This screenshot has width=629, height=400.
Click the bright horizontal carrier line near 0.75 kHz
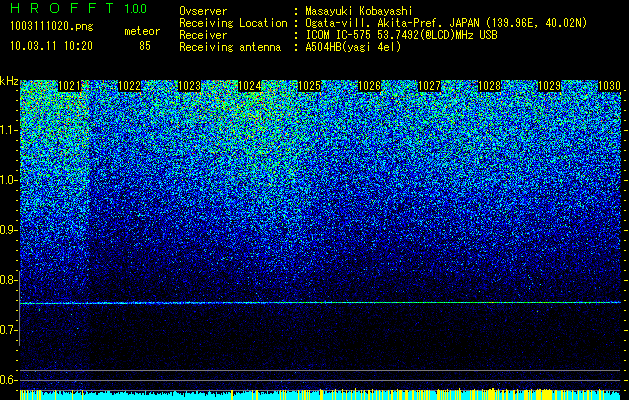click(x=320, y=303)
